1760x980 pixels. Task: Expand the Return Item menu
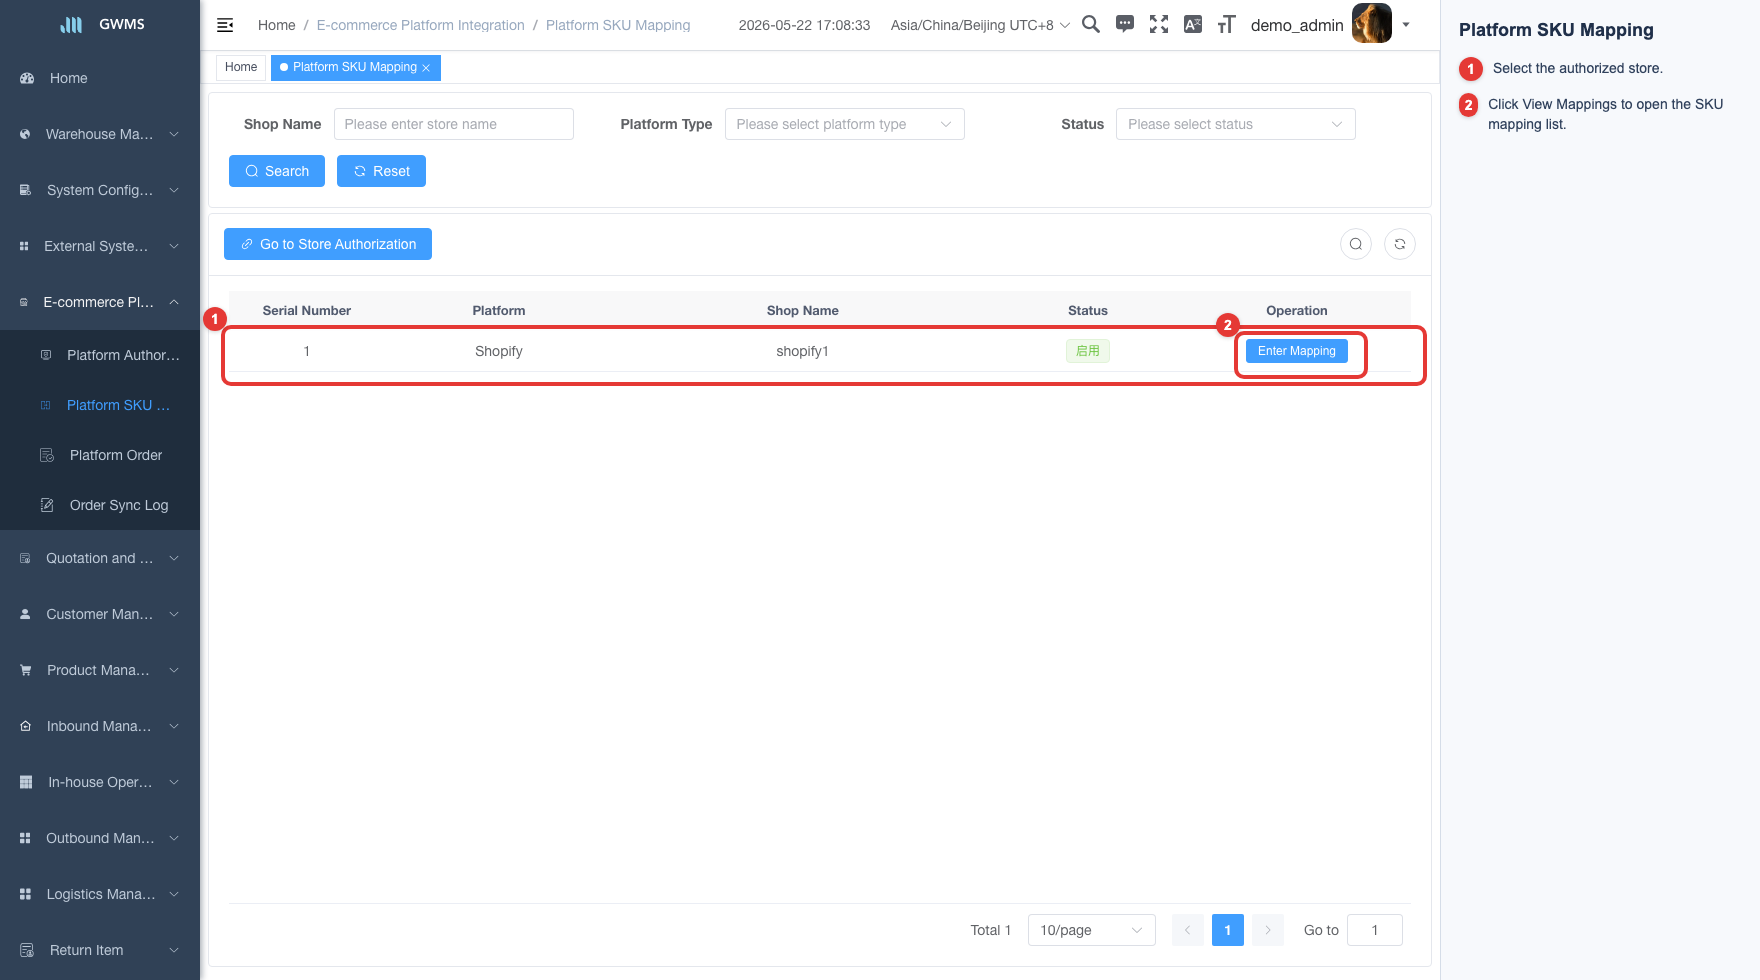[x=100, y=950]
